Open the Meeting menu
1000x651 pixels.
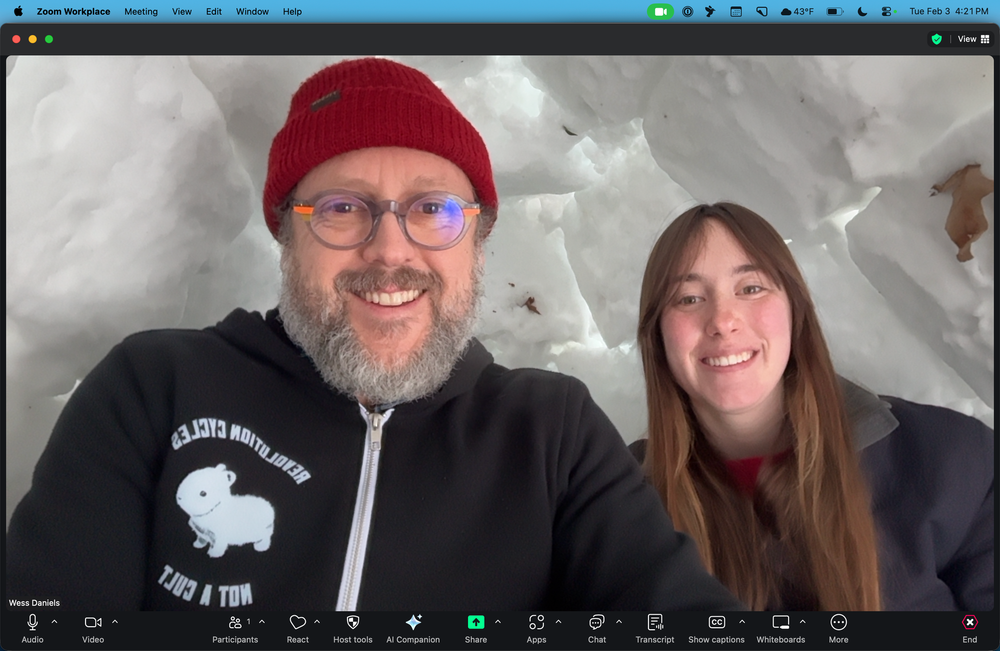140,11
